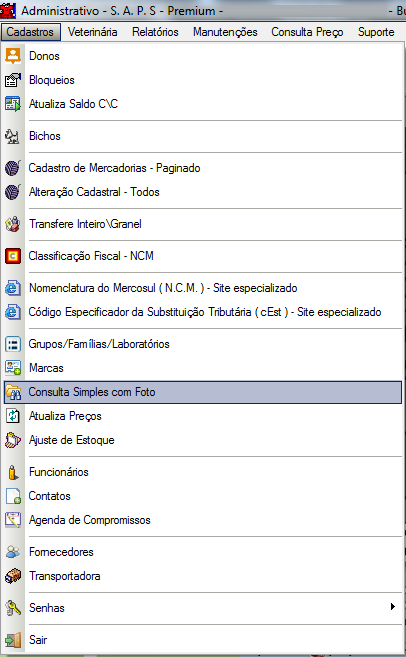The width and height of the screenshot is (406, 657).
Task: Open the Veterinária menu
Action: [93, 32]
